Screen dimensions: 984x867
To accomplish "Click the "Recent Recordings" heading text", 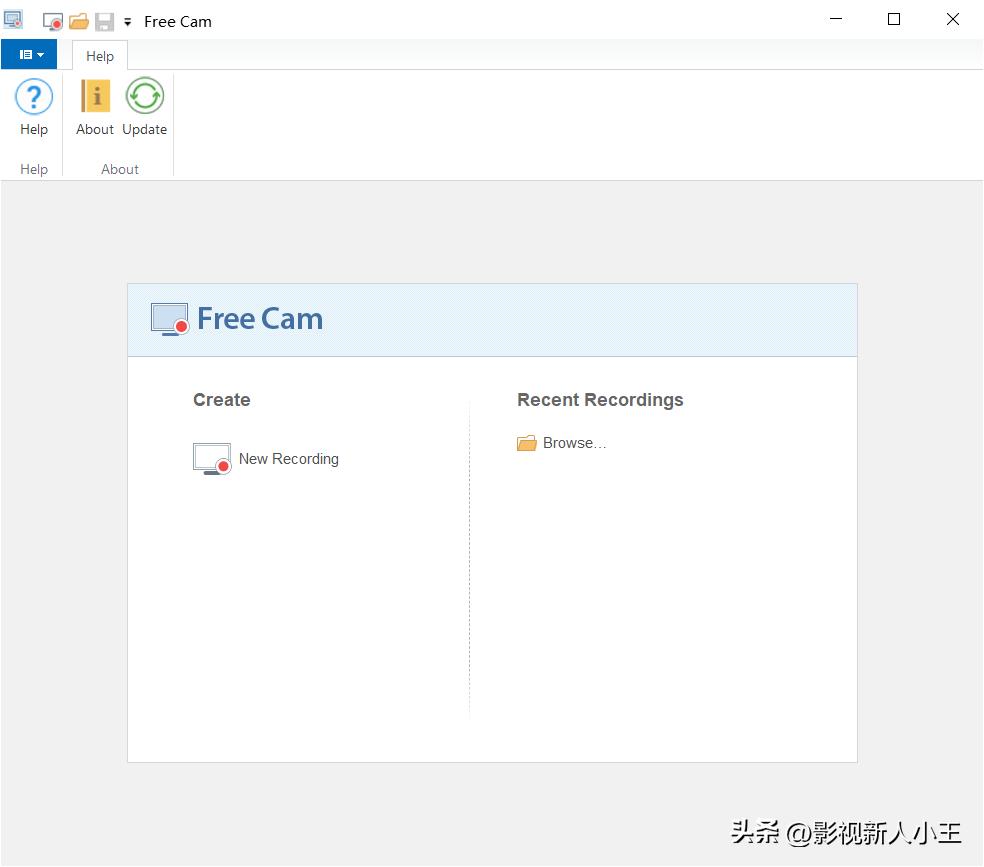I will [x=600, y=400].
